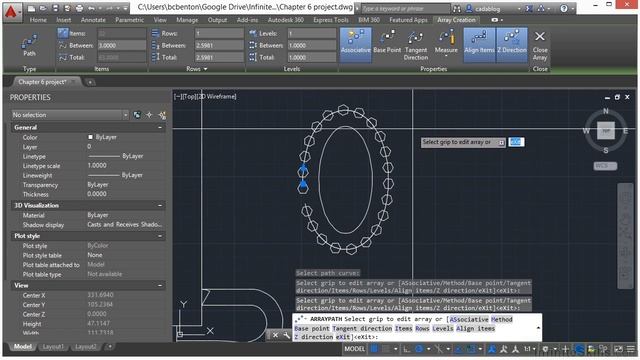Click the Method option in command line

(x=502, y=319)
